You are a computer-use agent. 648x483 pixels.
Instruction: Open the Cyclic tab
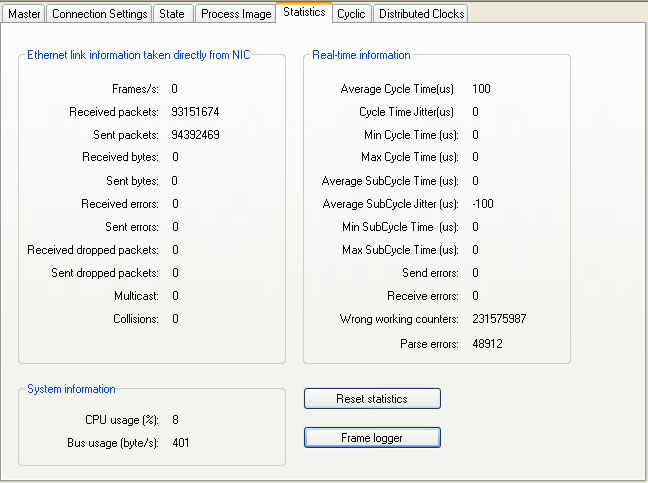click(x=351, y=14)
